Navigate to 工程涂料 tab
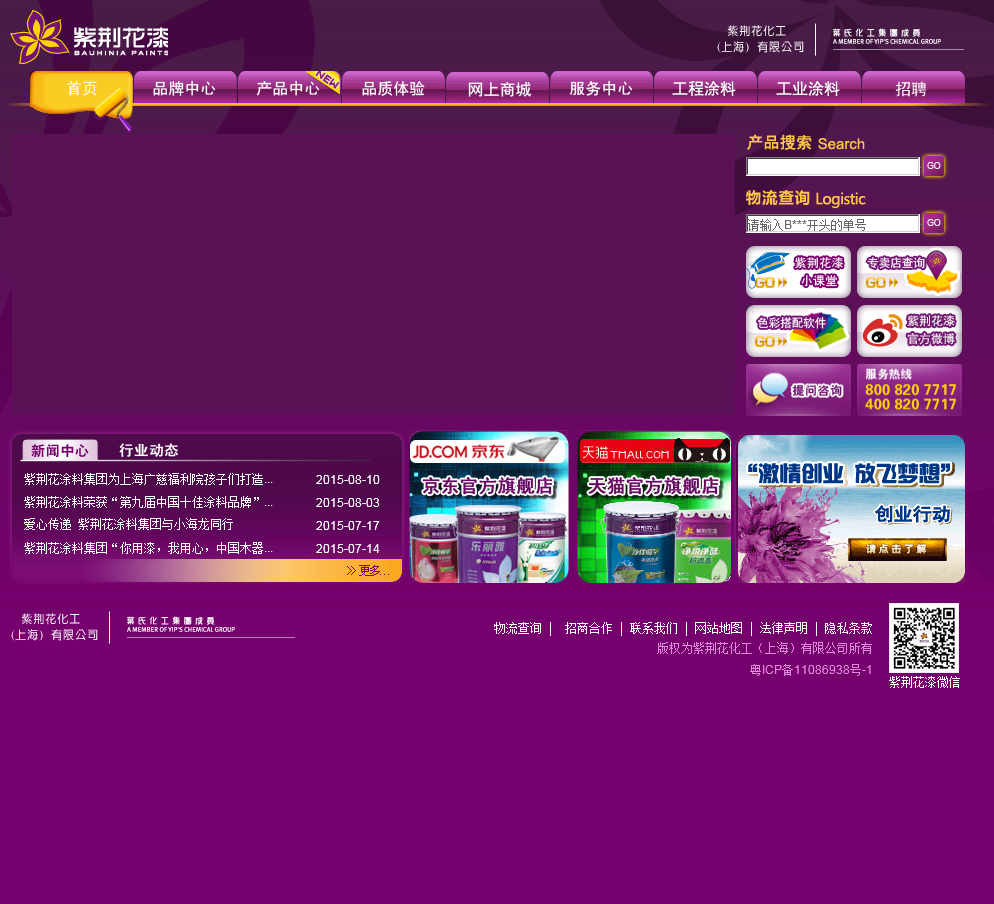 click(704, 88)
